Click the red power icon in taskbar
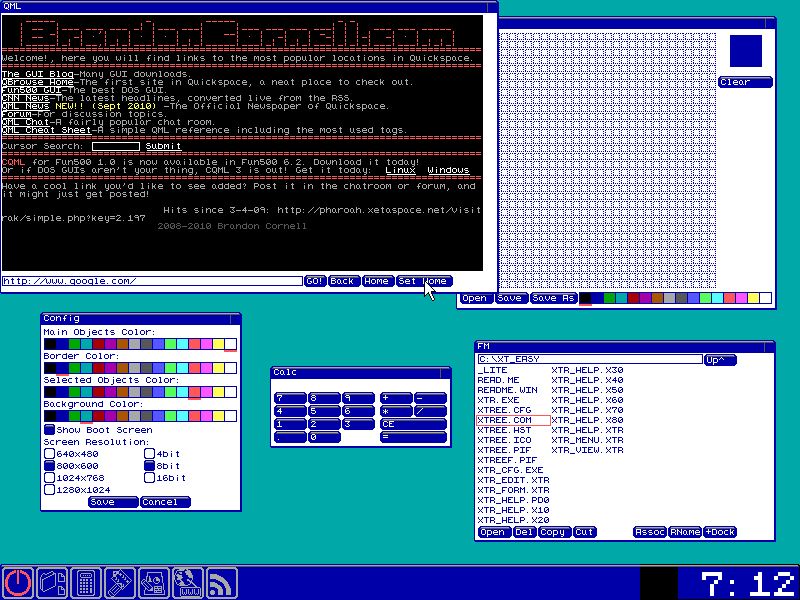 pos(18,583)
